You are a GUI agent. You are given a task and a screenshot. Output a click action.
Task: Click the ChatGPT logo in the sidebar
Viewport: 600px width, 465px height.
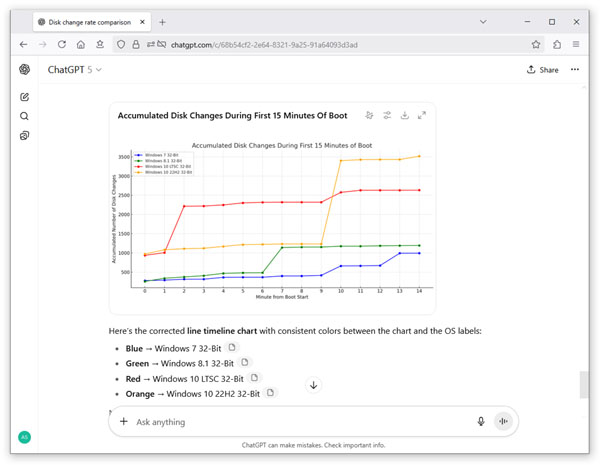24,69
